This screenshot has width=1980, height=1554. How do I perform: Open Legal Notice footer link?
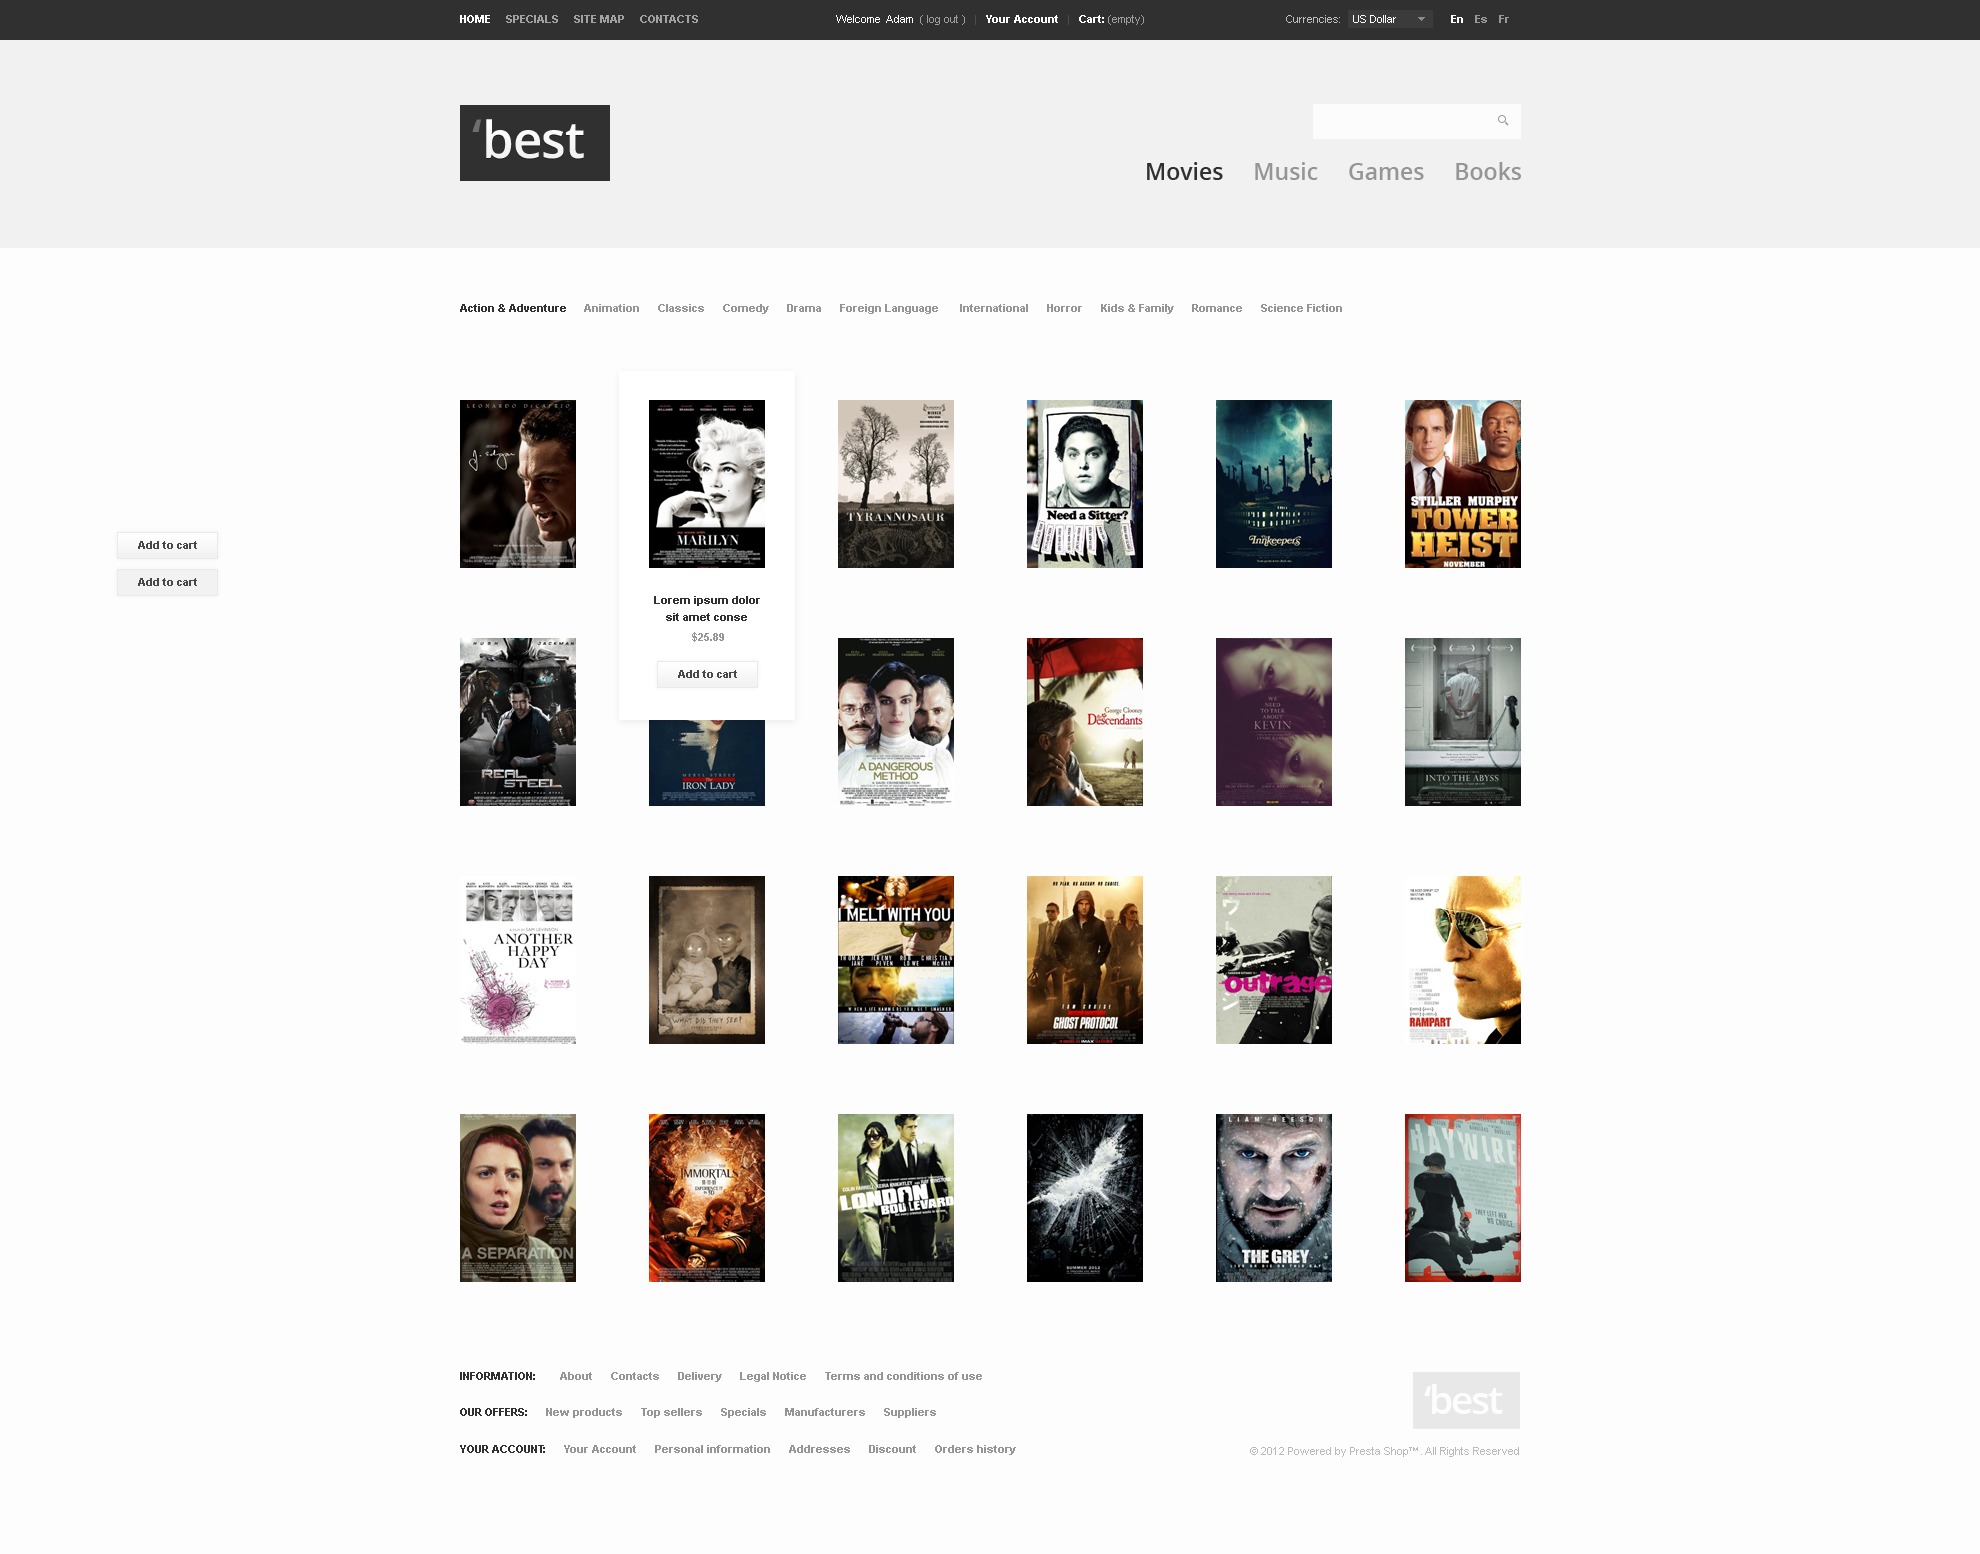tap(772, 1376)
